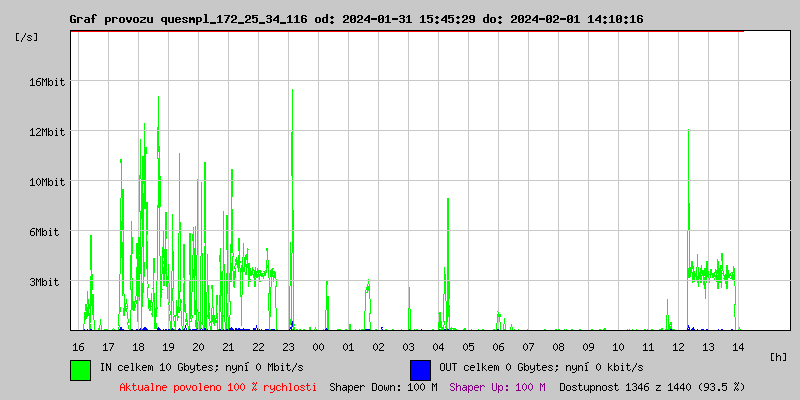Viewport: 800px width, 400px height.
Task: Click the '00' hour label on x-axis
Action: [318, 347]
